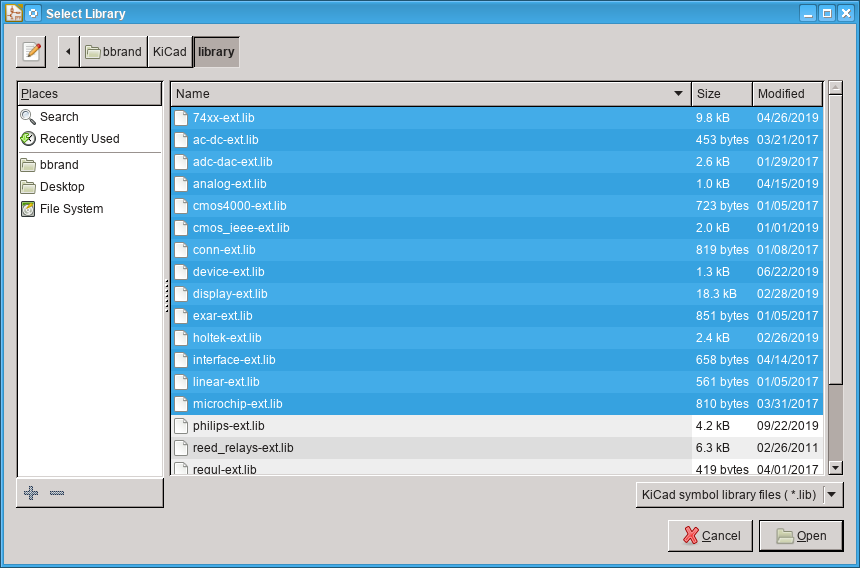Open Recently Used in Places
This screenshot has width=860, height=568.
point(90,139)
